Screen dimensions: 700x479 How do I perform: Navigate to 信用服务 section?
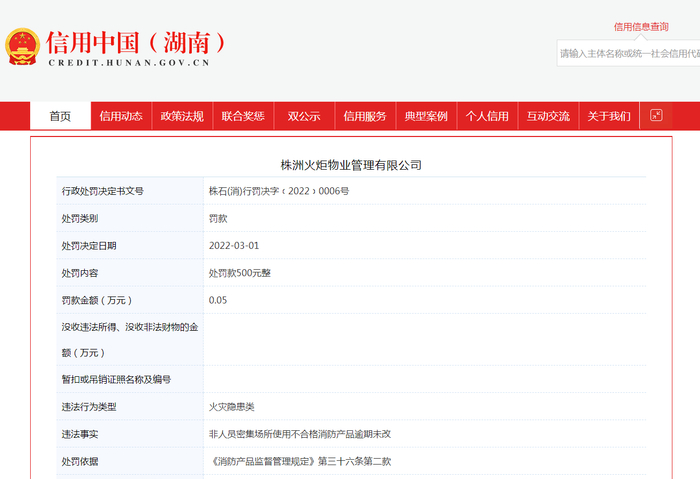click(x=365, y=116)
